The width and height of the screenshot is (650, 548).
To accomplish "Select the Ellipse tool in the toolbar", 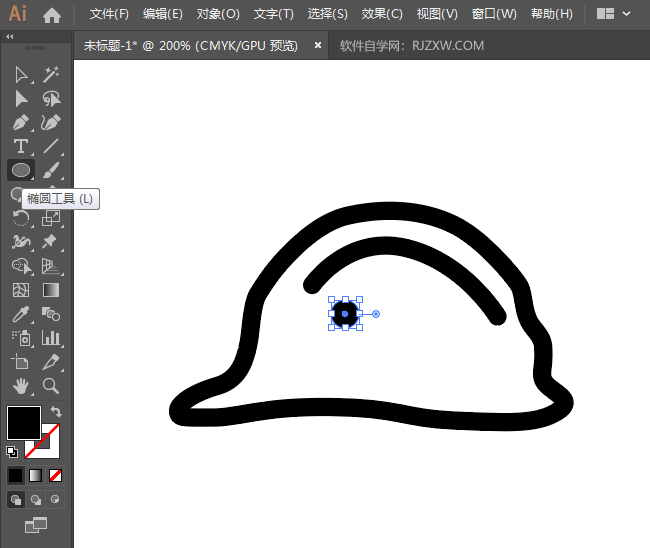I will tap(21, 170).
